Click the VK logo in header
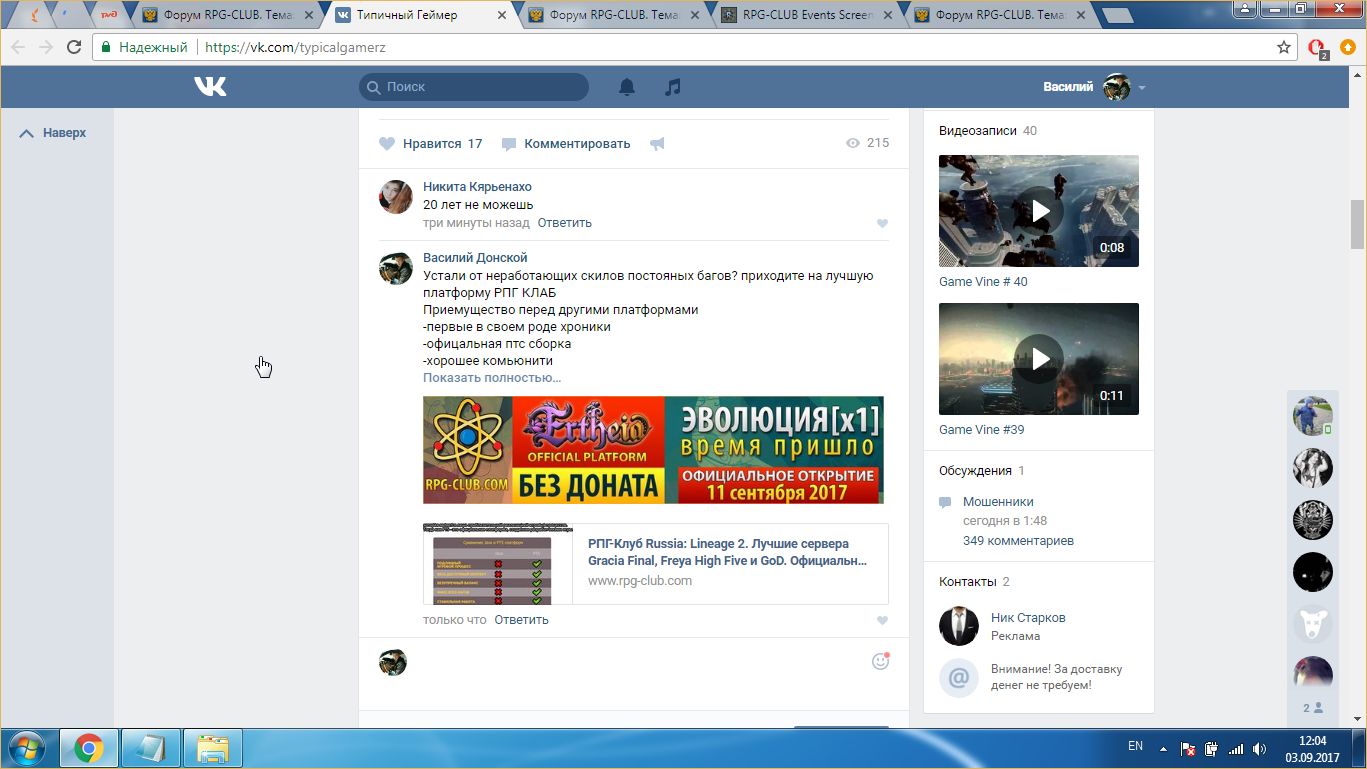 [x=210, y=87]
